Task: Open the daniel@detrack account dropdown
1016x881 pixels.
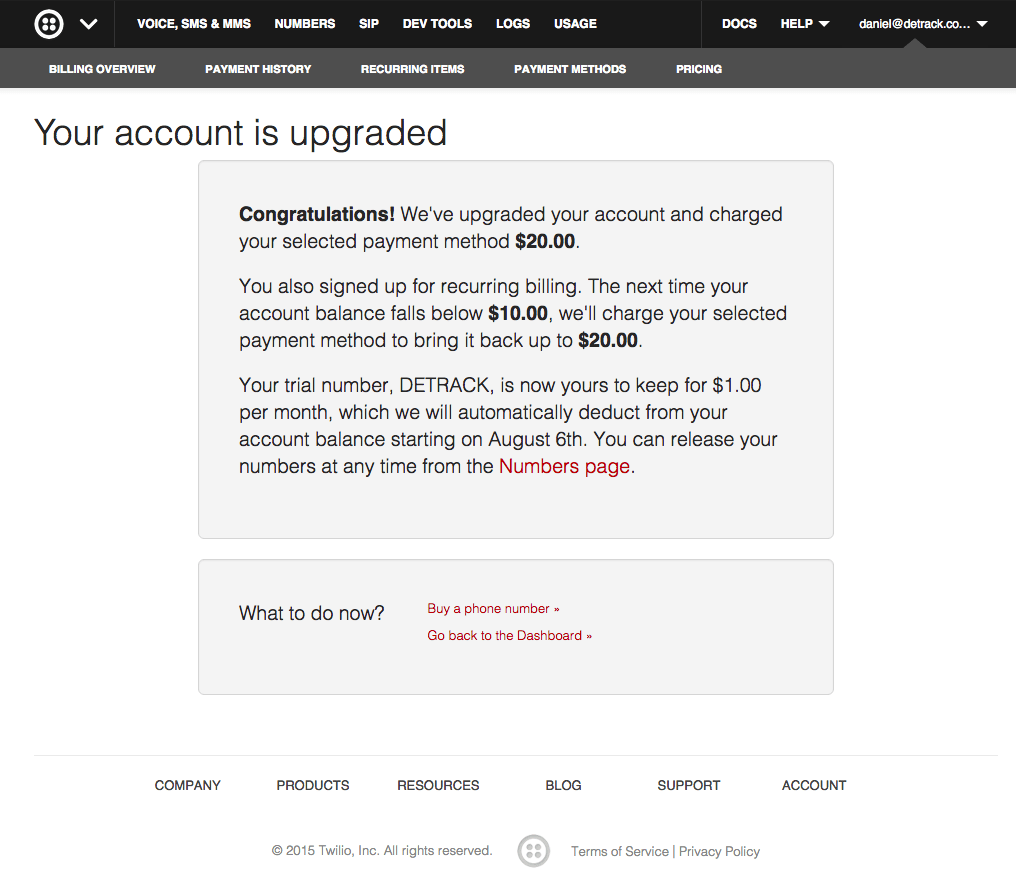Action: [x=923, y=24]
